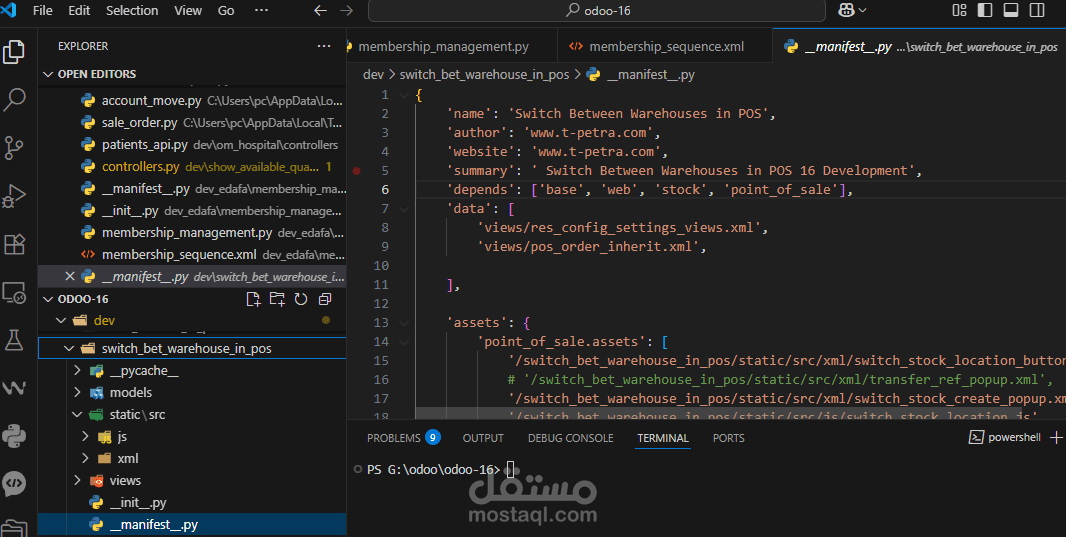
Task: Open patients_api.py from open editors
Action: click(x=192, y=145)
